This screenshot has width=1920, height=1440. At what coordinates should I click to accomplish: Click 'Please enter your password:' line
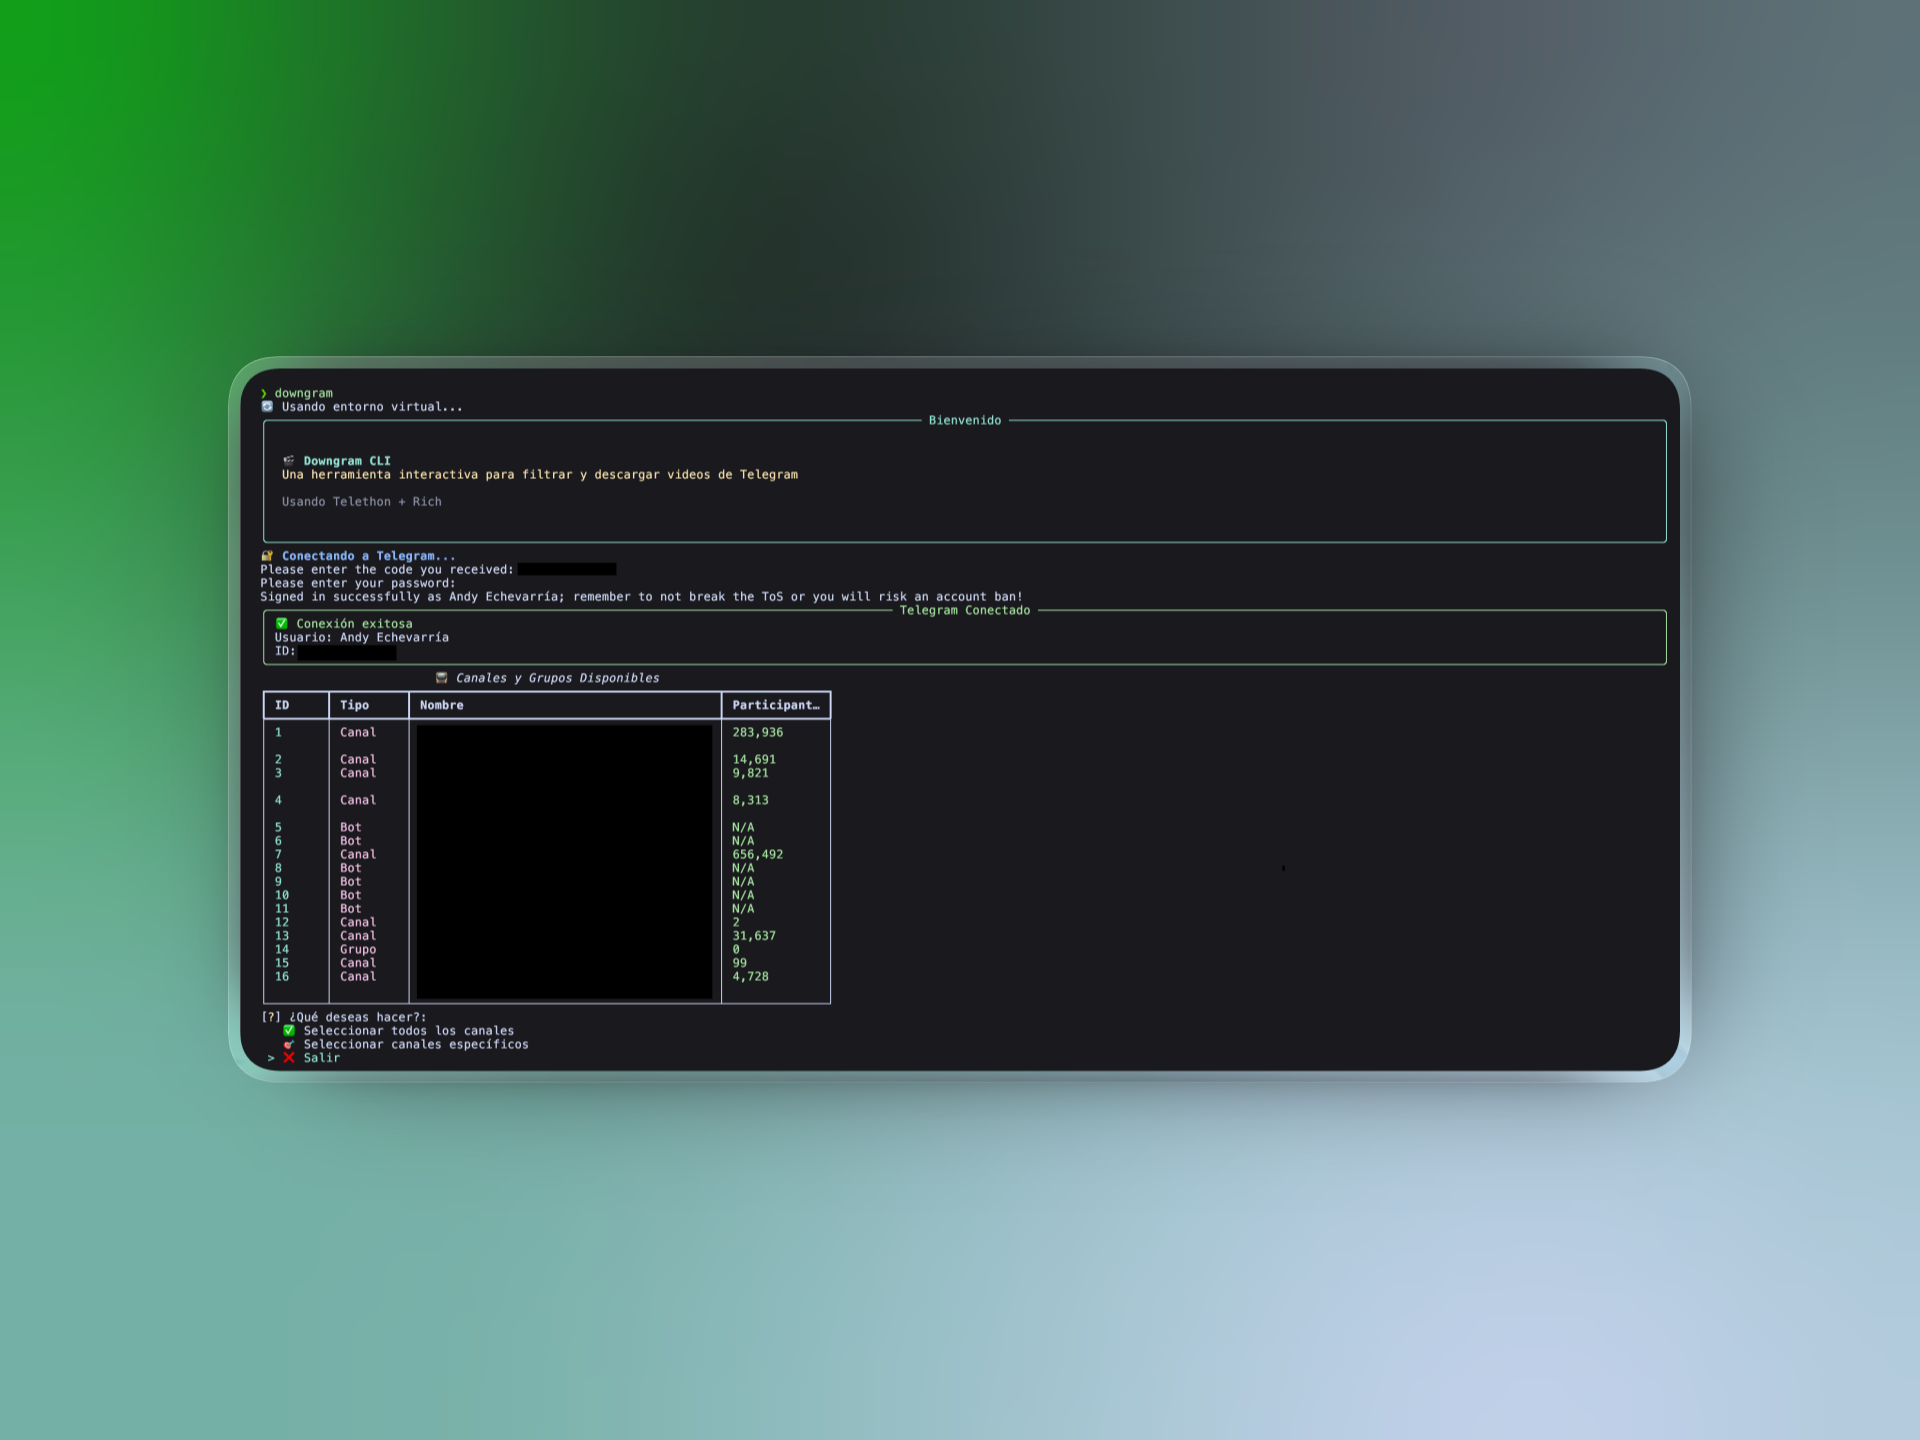358,584
